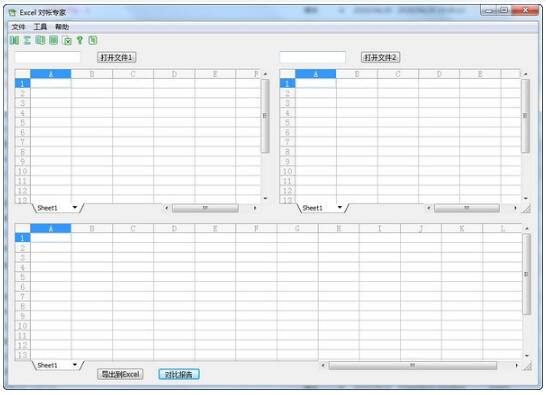Click the third green sheet-compare toolbar icon

[40, 40]
